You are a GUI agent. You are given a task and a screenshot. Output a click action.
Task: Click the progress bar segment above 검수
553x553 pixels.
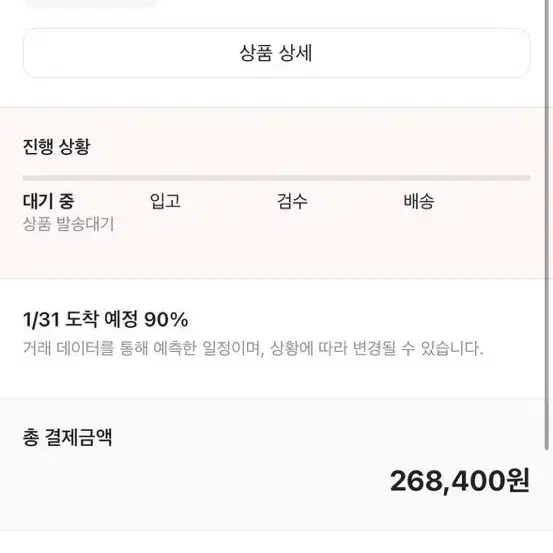click(x=340, y=178)
